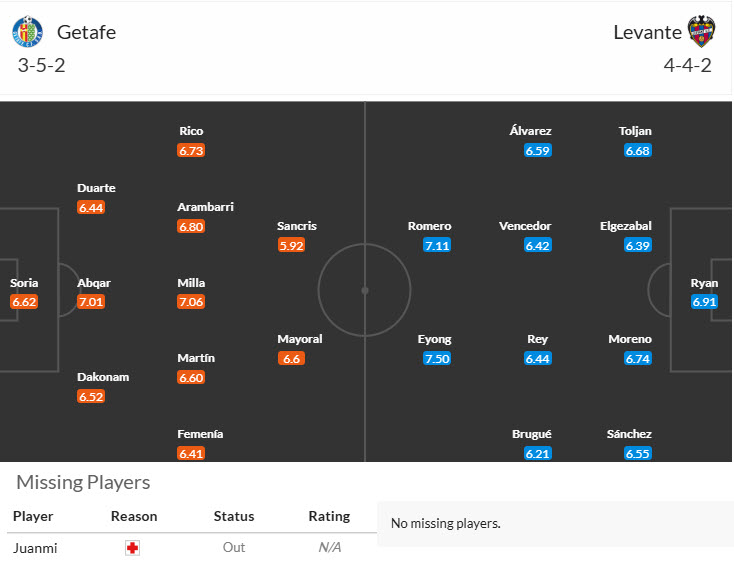This screenshot has height=568, width=734.
Task: Click the Levante club crest icon
Action: click(x=702, y=32)
